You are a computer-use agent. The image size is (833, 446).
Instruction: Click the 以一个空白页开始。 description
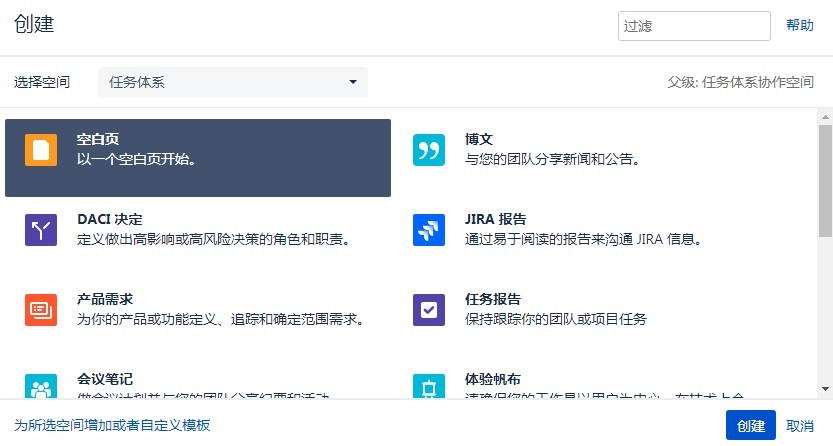pos(136,159)
